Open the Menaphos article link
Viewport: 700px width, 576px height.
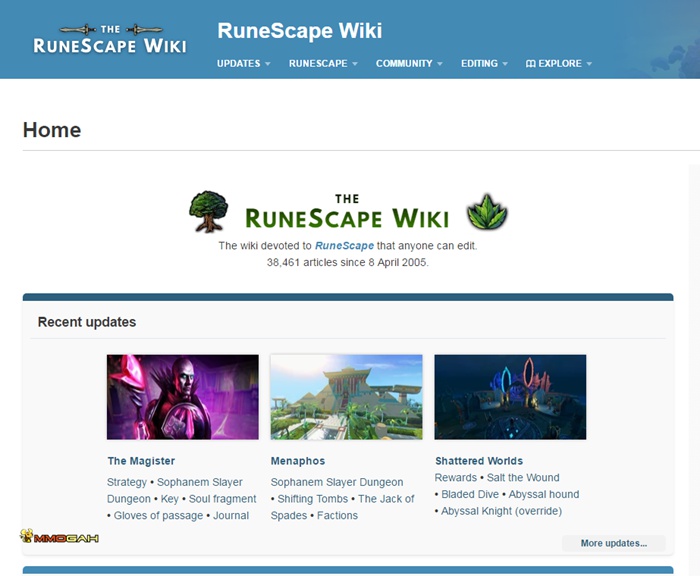click(298, 461)
